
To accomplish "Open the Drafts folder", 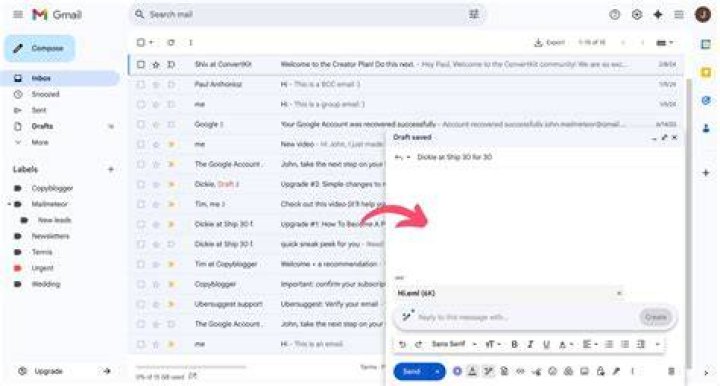I will coord(42,126).
